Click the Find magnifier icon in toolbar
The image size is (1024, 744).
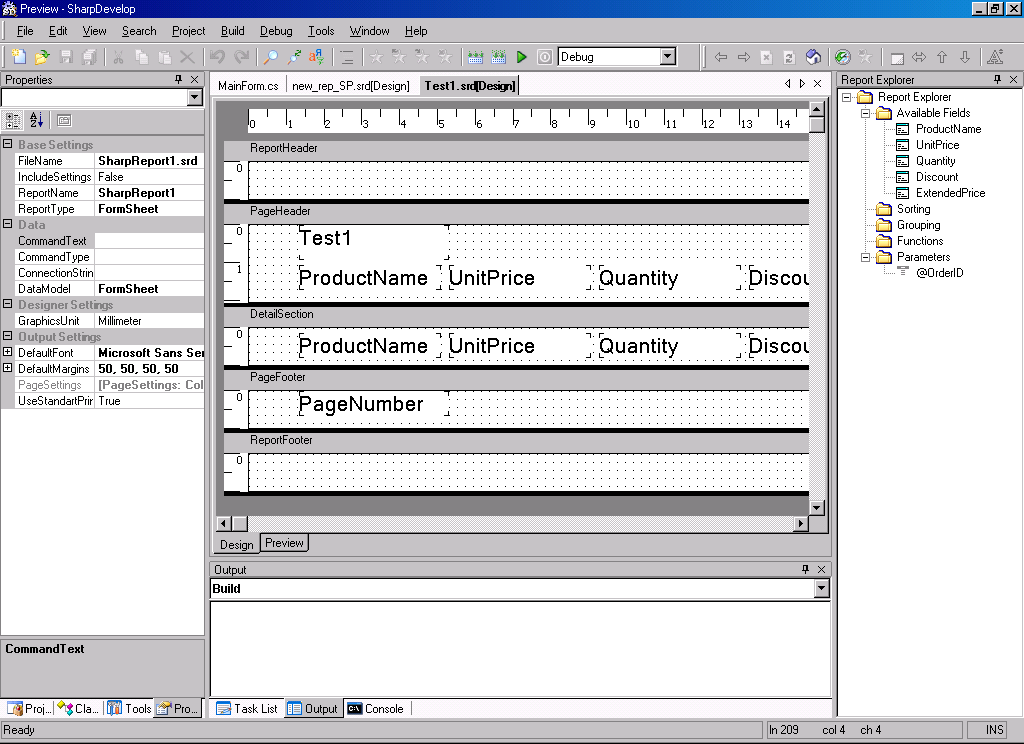coord(271,57)
